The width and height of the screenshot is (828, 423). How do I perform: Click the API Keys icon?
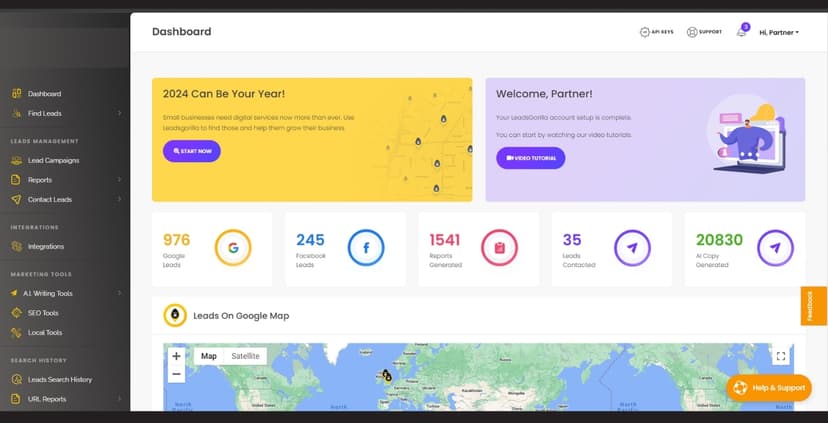644,32
